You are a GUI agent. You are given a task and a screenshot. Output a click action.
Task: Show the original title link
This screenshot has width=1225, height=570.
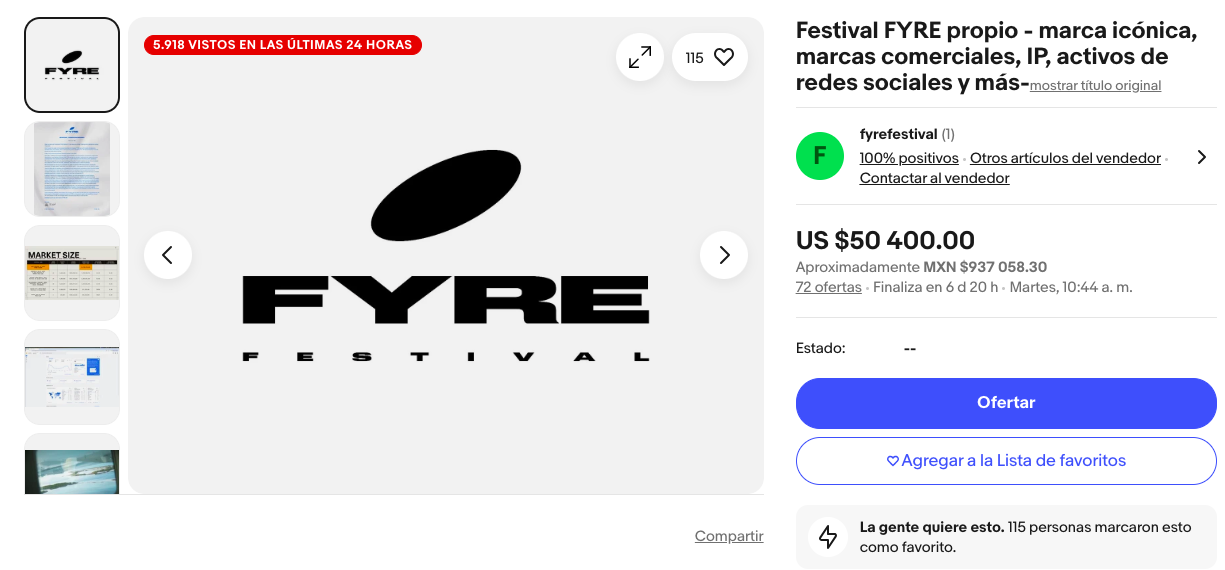pos(1095,86)
